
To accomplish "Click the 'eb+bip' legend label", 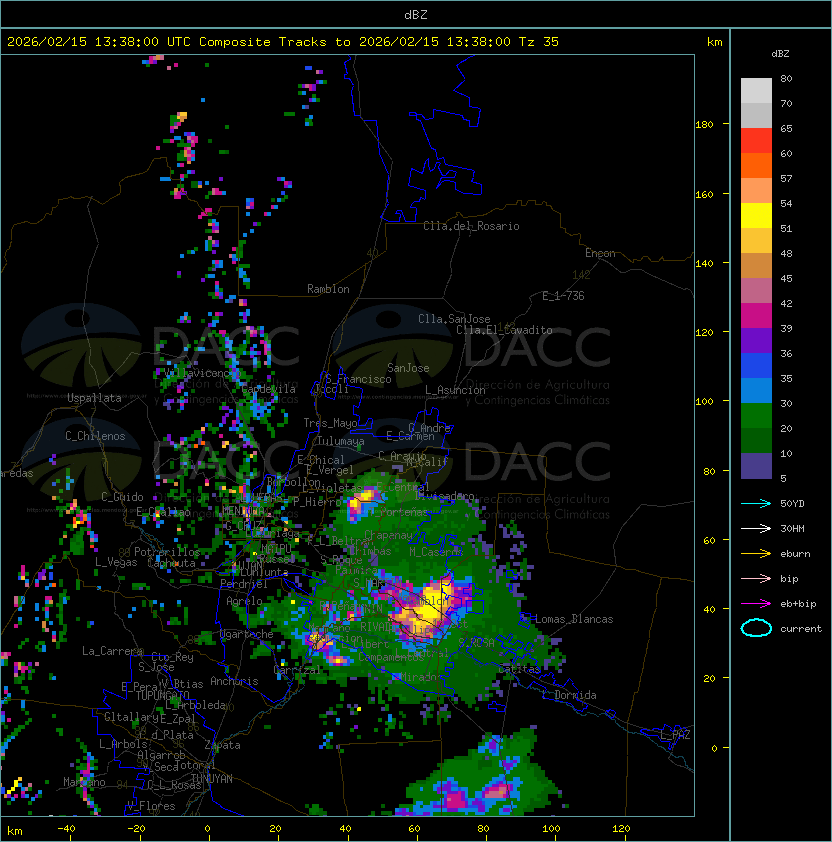I will coord(798,604).
